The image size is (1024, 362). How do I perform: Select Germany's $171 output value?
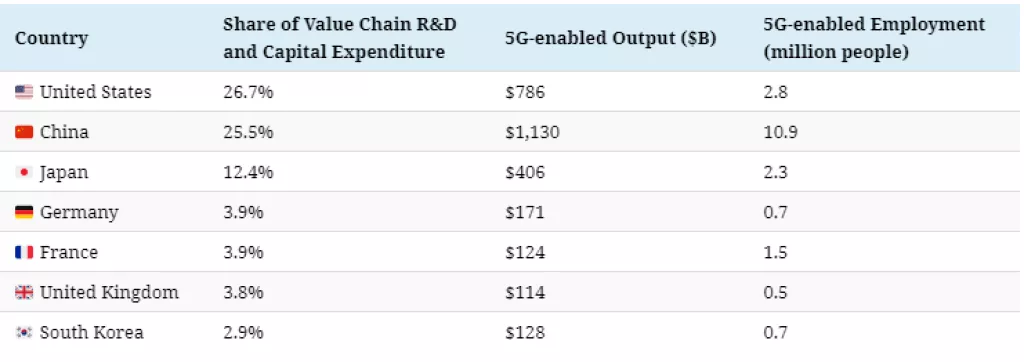point(525,212)
